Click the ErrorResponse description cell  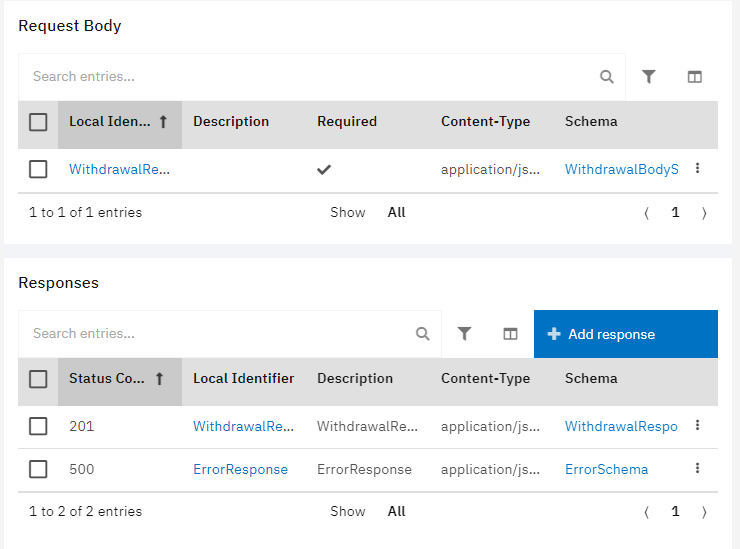click(x=364, y=469)
